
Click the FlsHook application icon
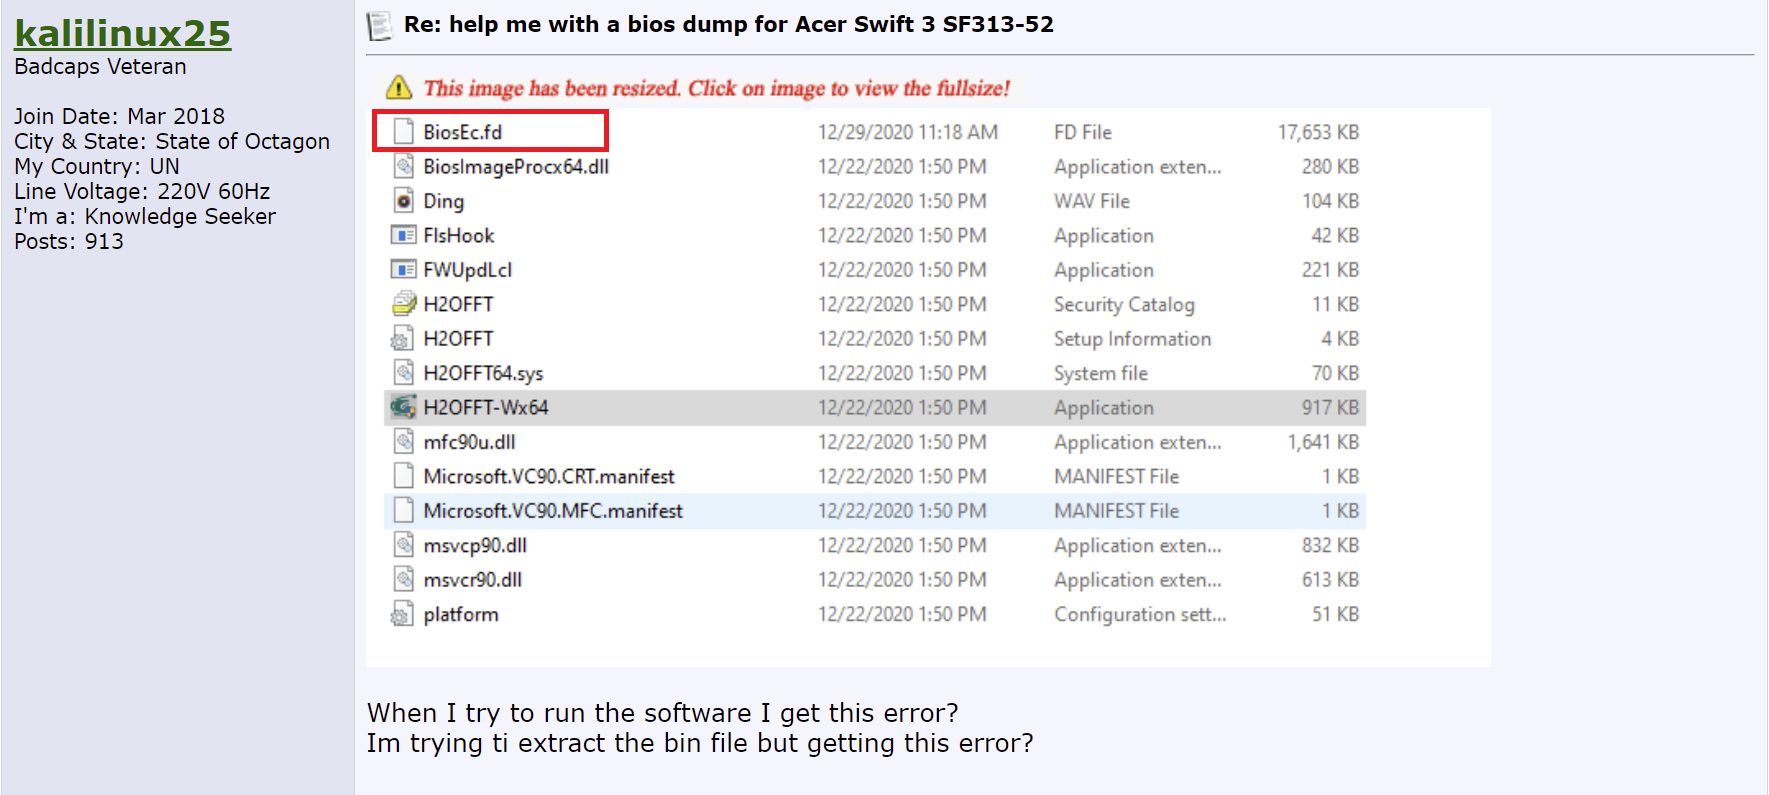404,236
